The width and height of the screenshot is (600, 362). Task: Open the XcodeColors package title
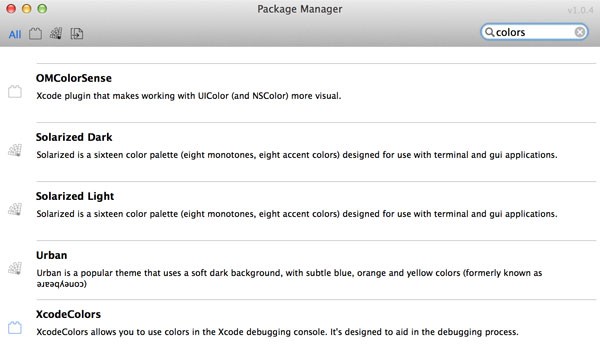[68, 314]
